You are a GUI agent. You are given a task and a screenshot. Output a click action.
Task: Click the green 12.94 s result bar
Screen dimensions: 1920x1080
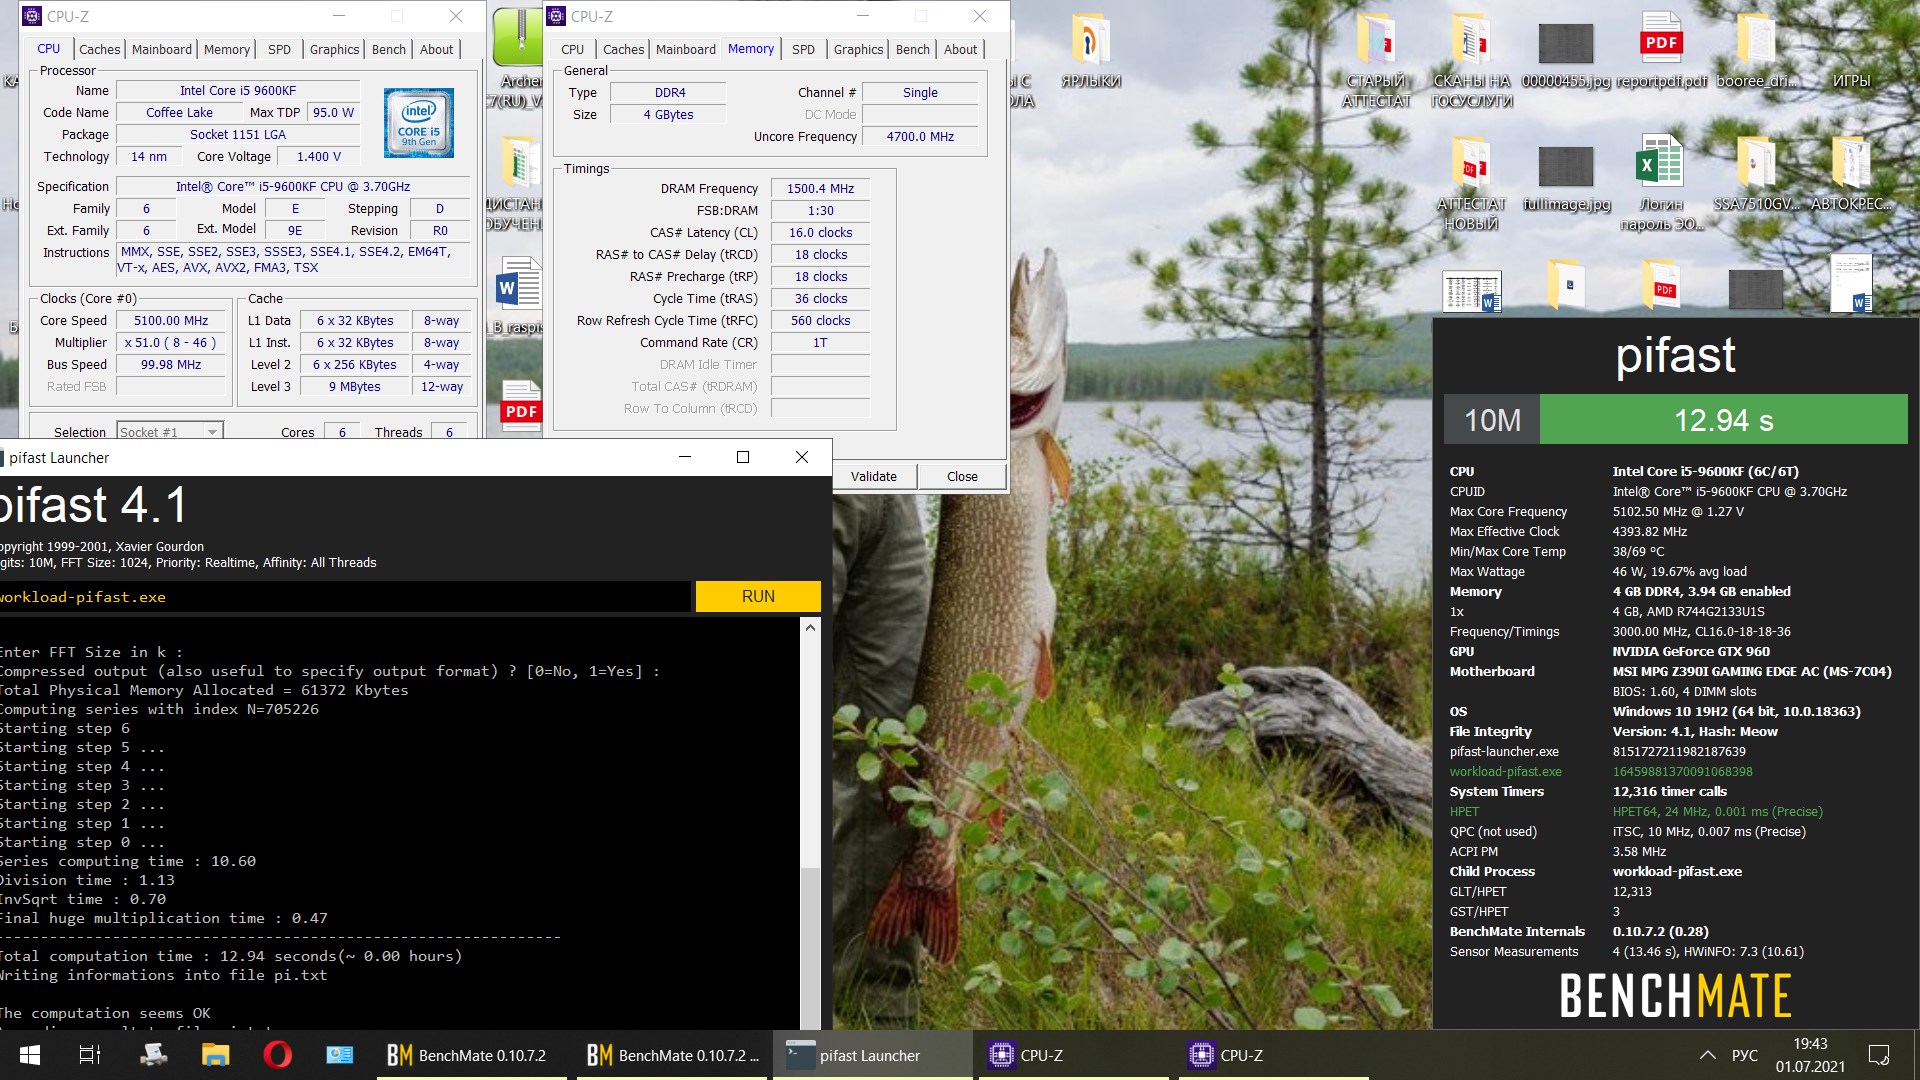(1724, 420)
